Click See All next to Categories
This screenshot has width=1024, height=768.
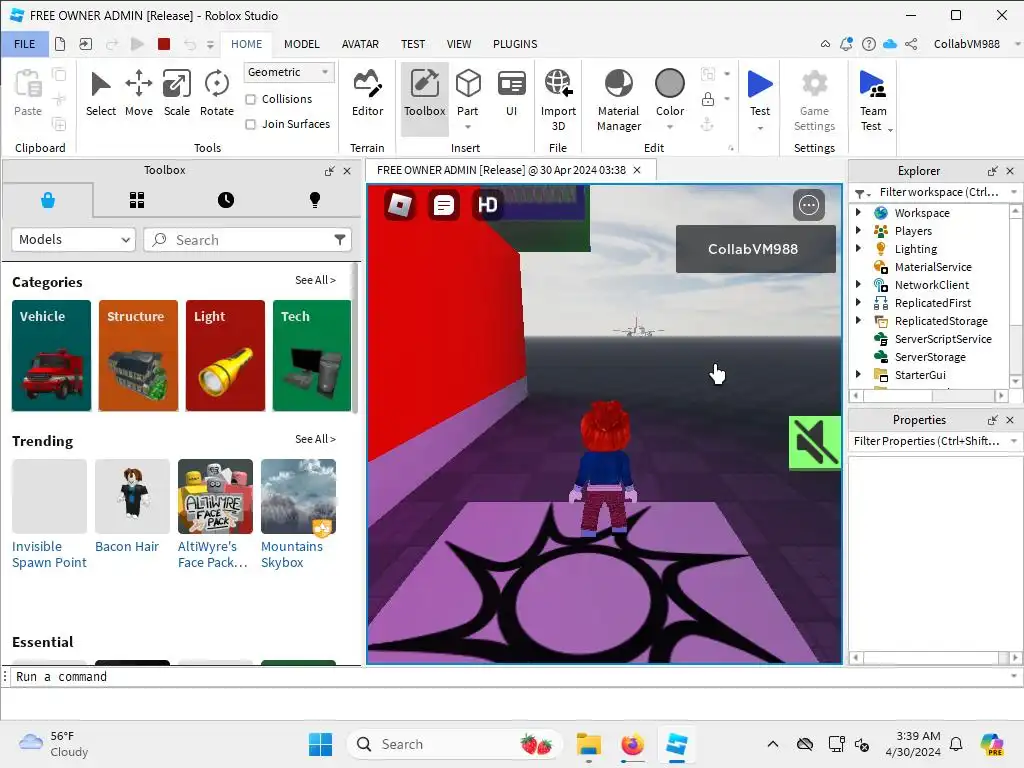[x=315, y=280]
